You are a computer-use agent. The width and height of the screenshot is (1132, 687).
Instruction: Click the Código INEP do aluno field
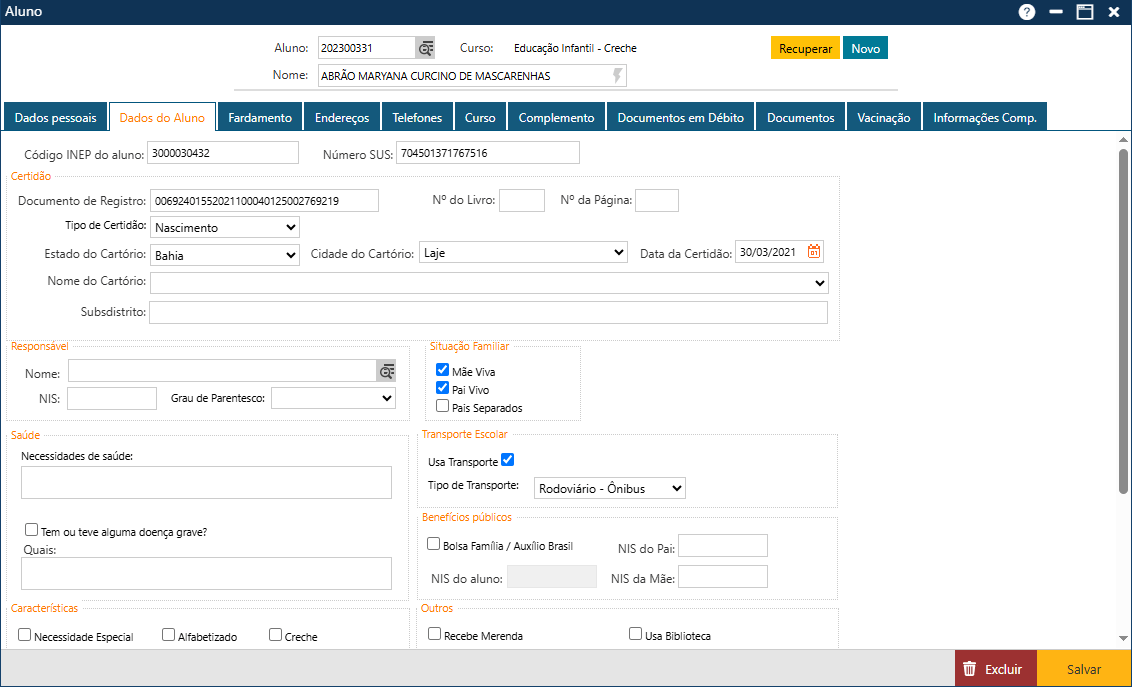click(x=222, y=153)
